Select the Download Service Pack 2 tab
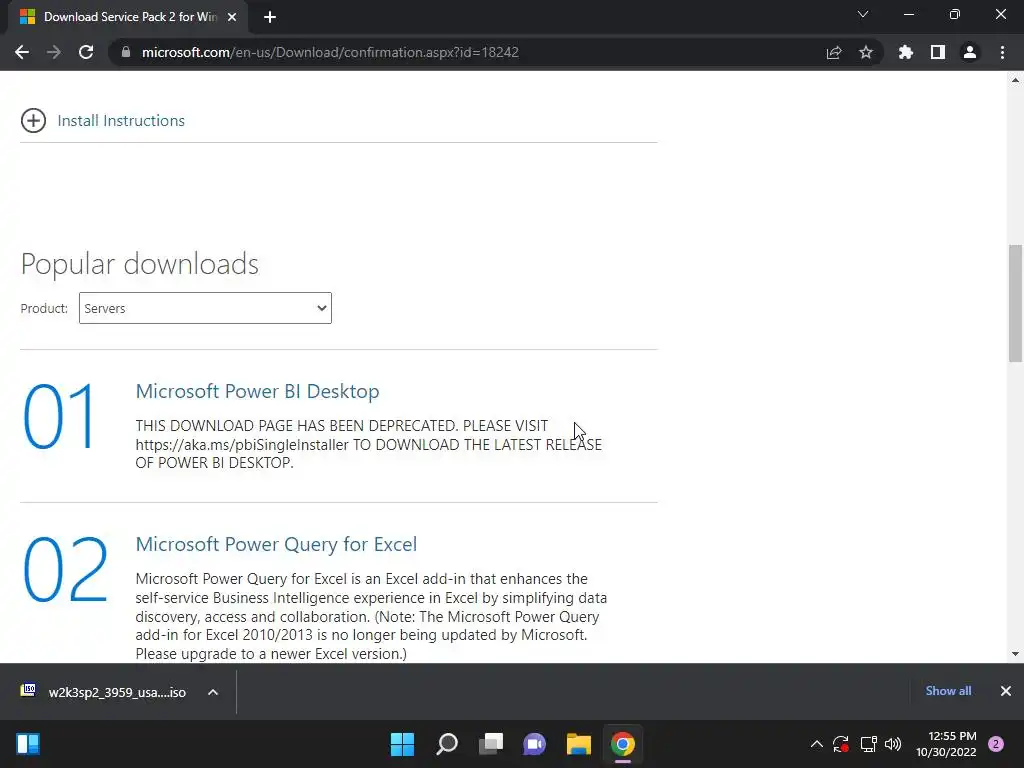The image size is (1024, 768). tap(127, 17)
